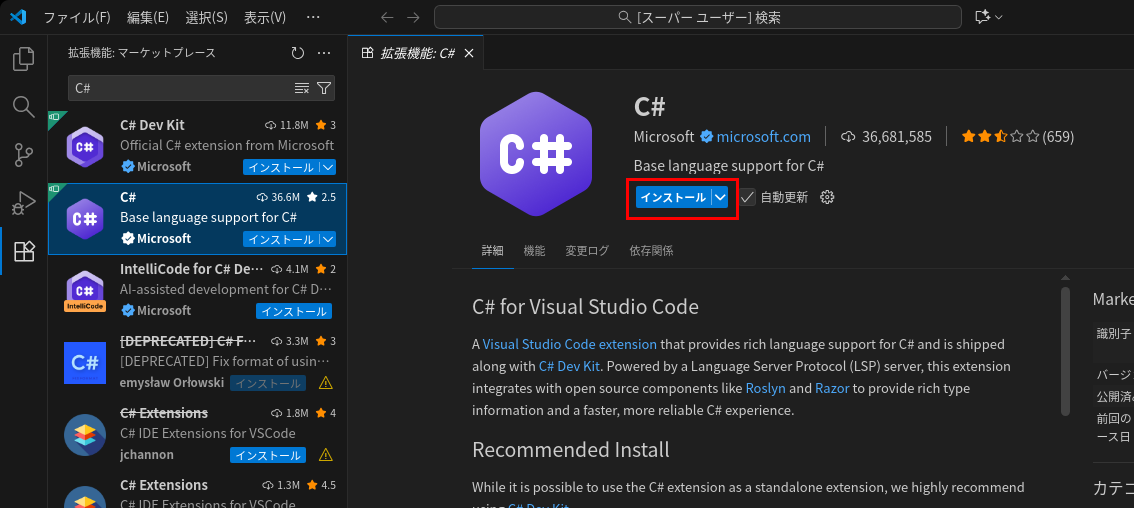Image resolution: width=1134 pixels, height=508 pixels.
Task: Open extension filter funnel icon
Action: [324, 88]
